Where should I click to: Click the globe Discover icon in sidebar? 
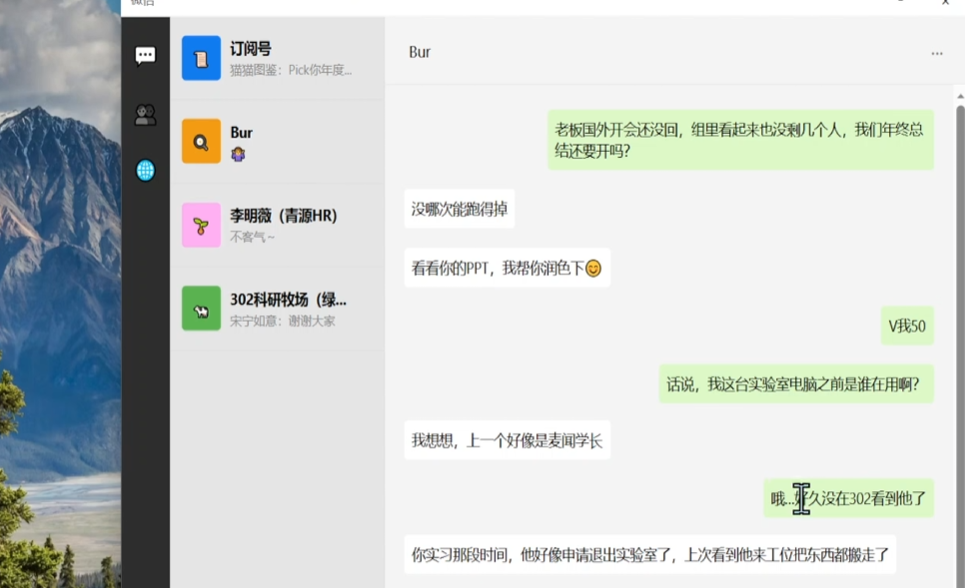(145, 170)
